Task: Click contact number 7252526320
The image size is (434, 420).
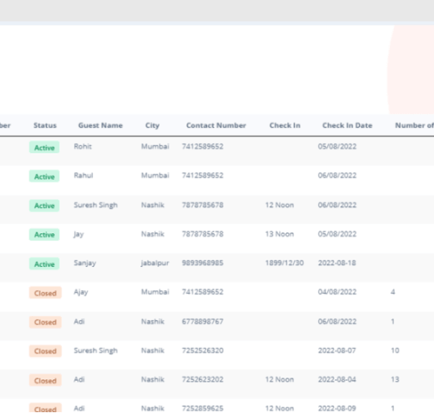Action: click(202, 350)
